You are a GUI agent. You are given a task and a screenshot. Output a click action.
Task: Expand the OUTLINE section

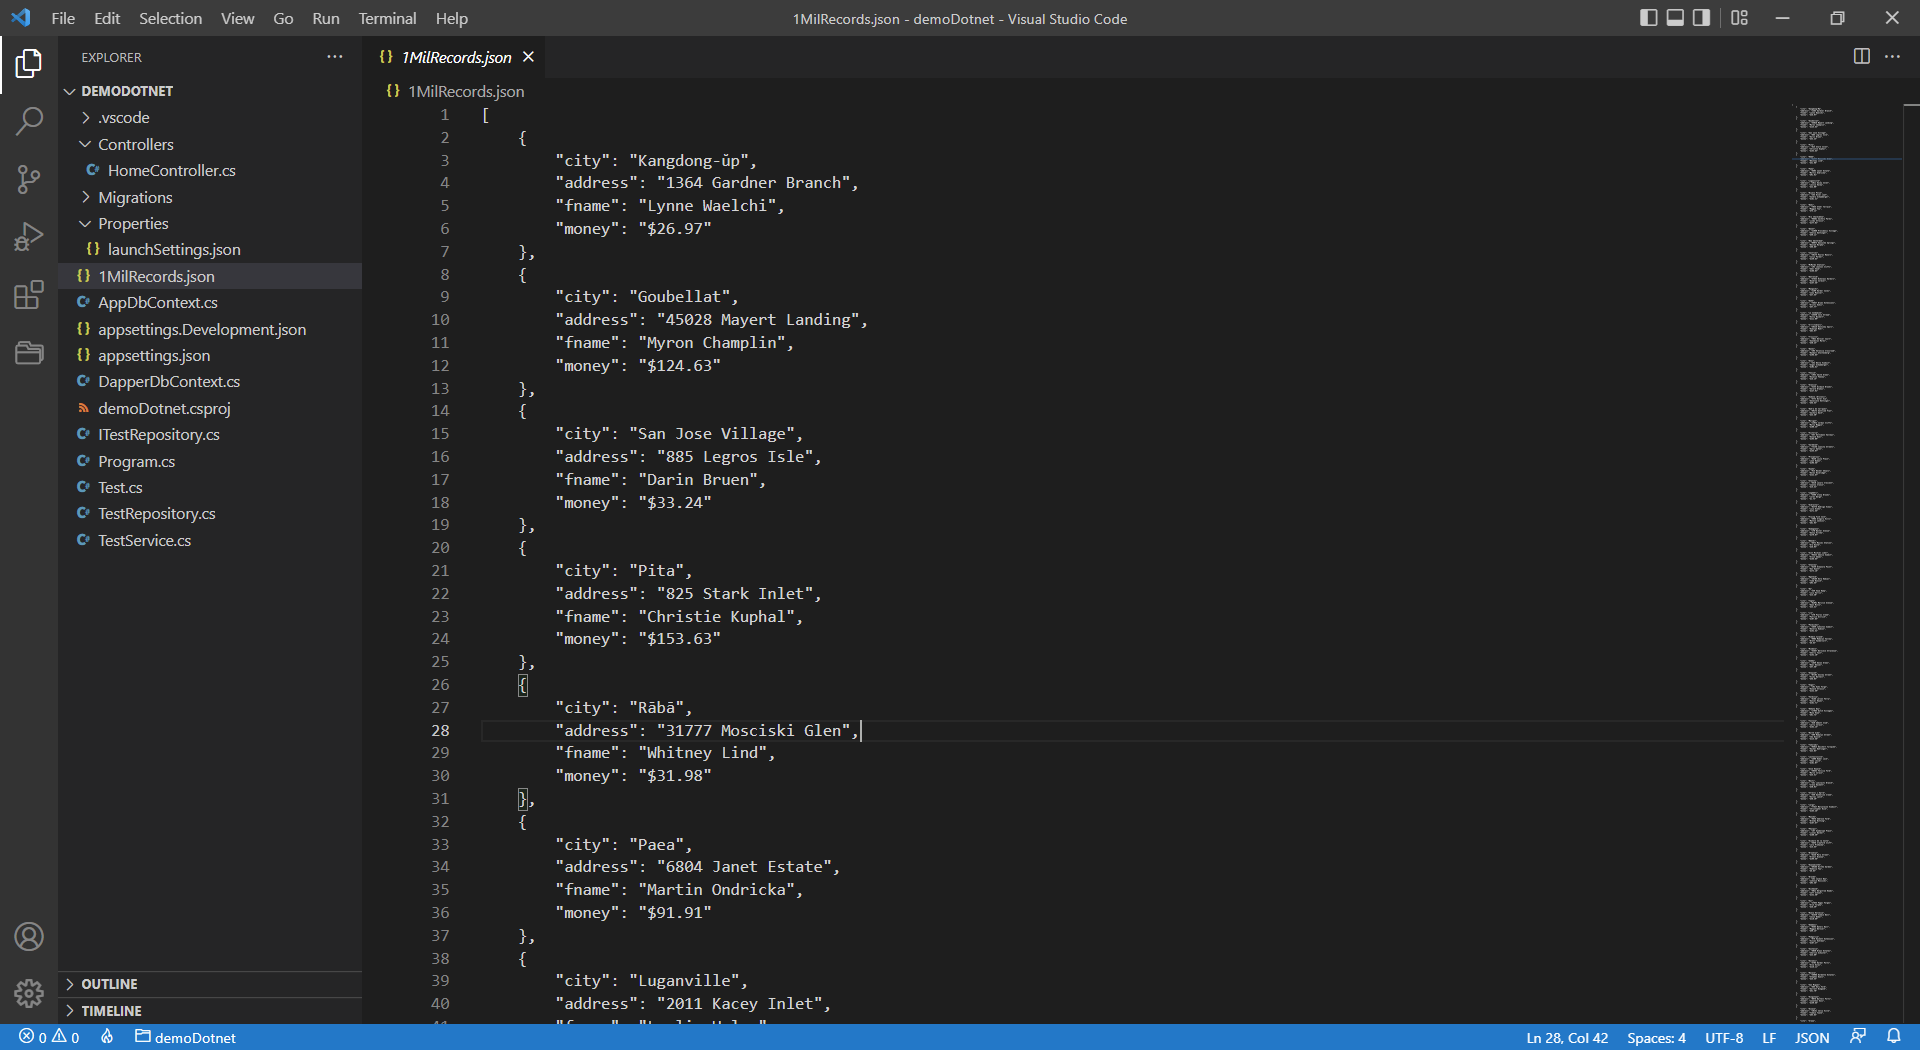coord(110,984)
